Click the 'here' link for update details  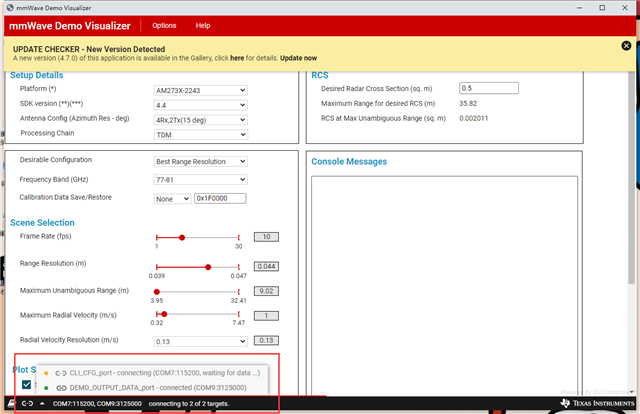coord(237,58)
